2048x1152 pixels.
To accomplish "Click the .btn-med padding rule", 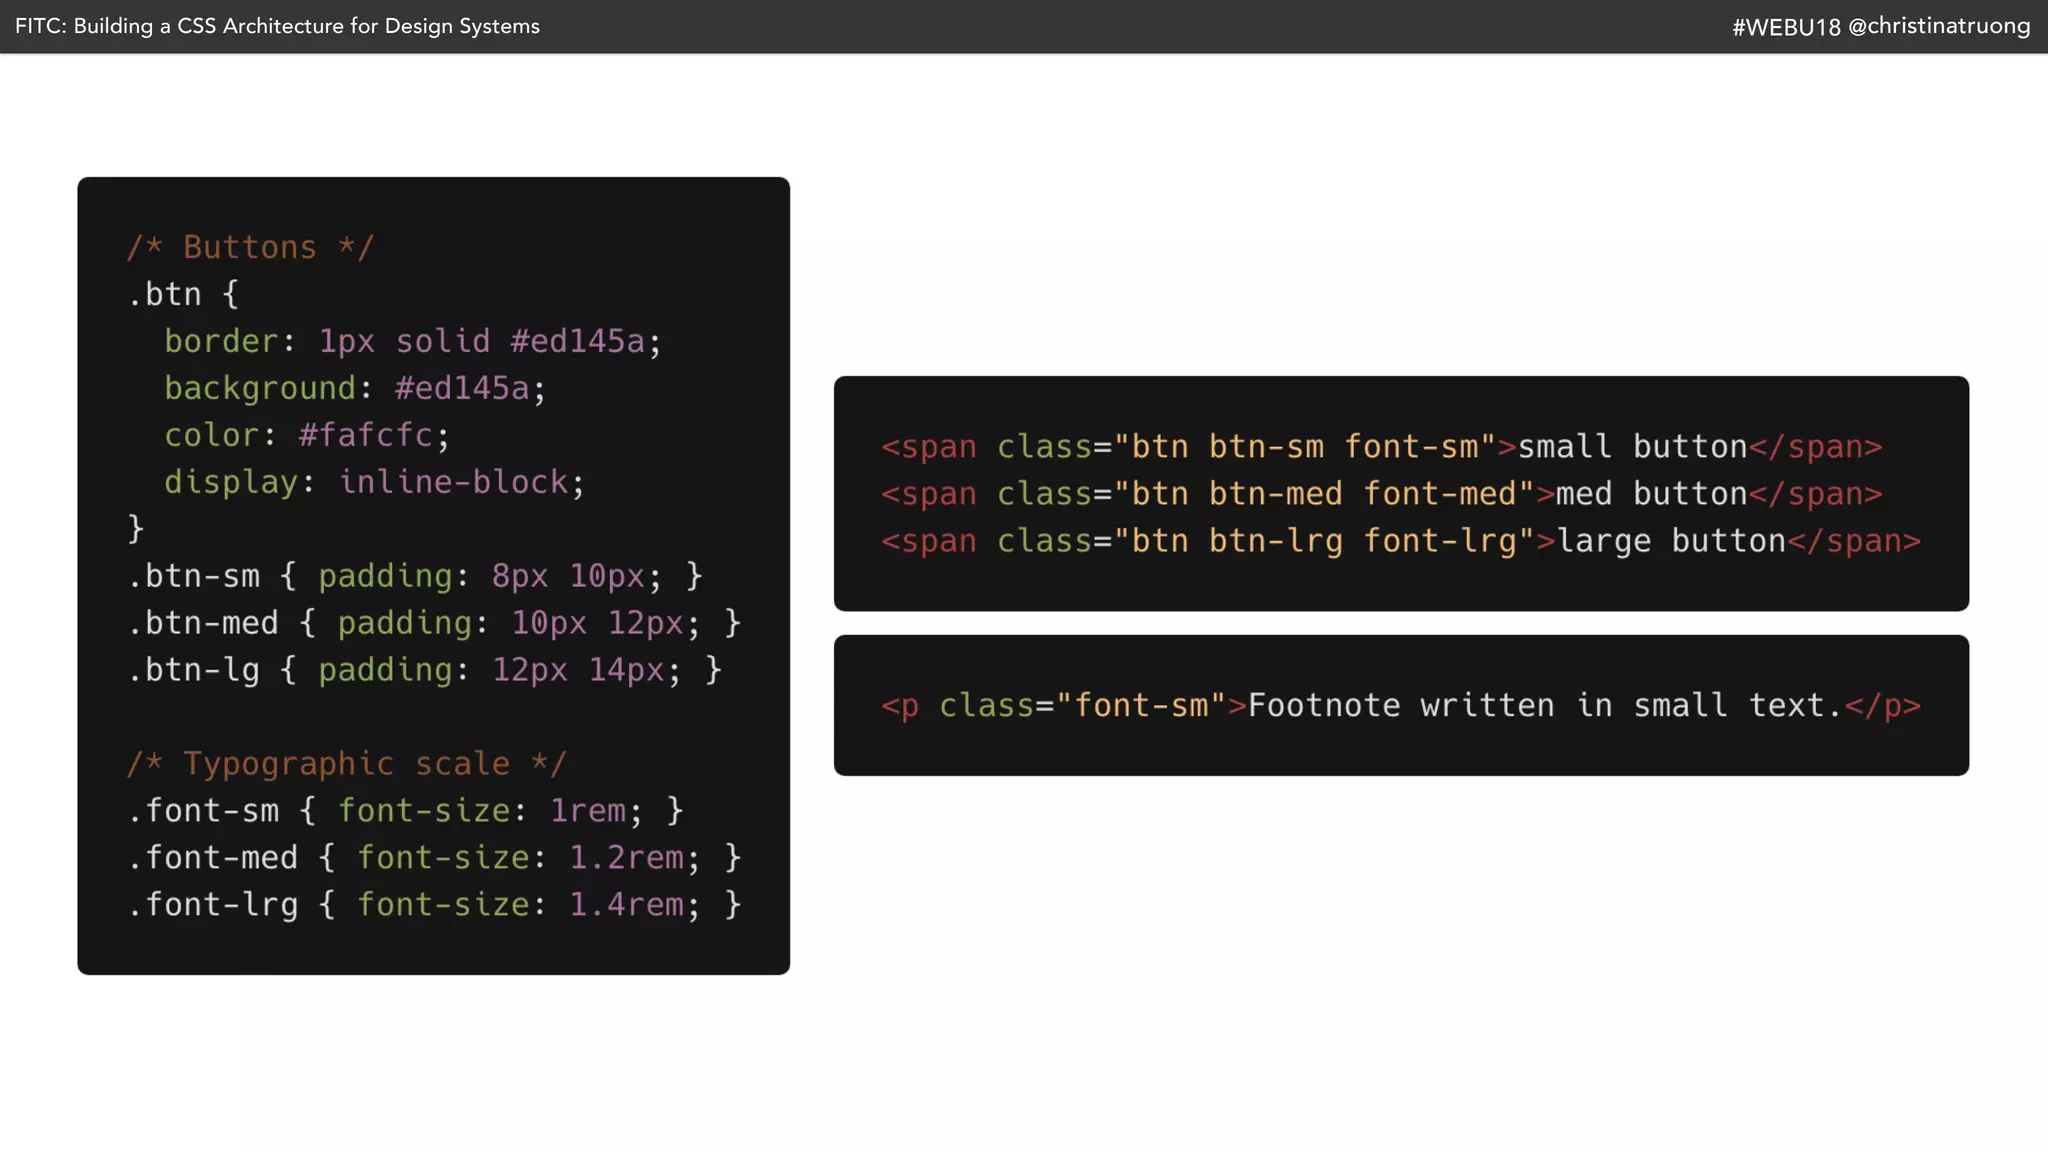I will 434,623.
